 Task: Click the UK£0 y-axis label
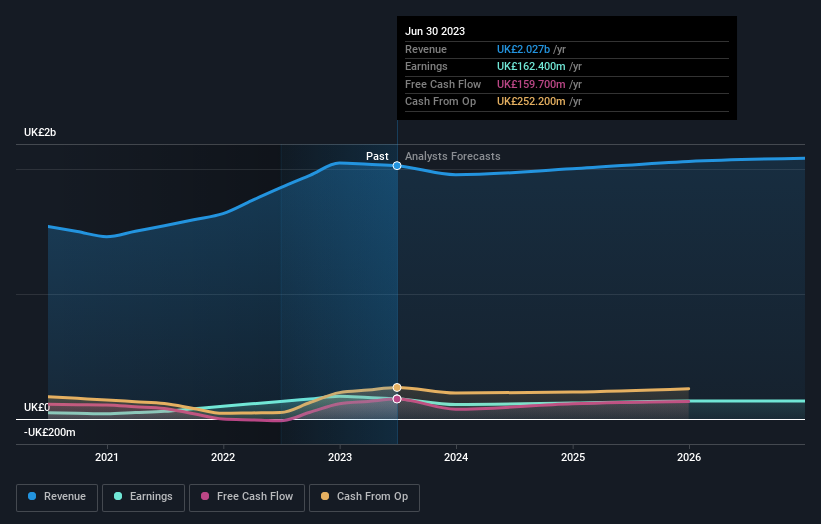pos(37,407)
